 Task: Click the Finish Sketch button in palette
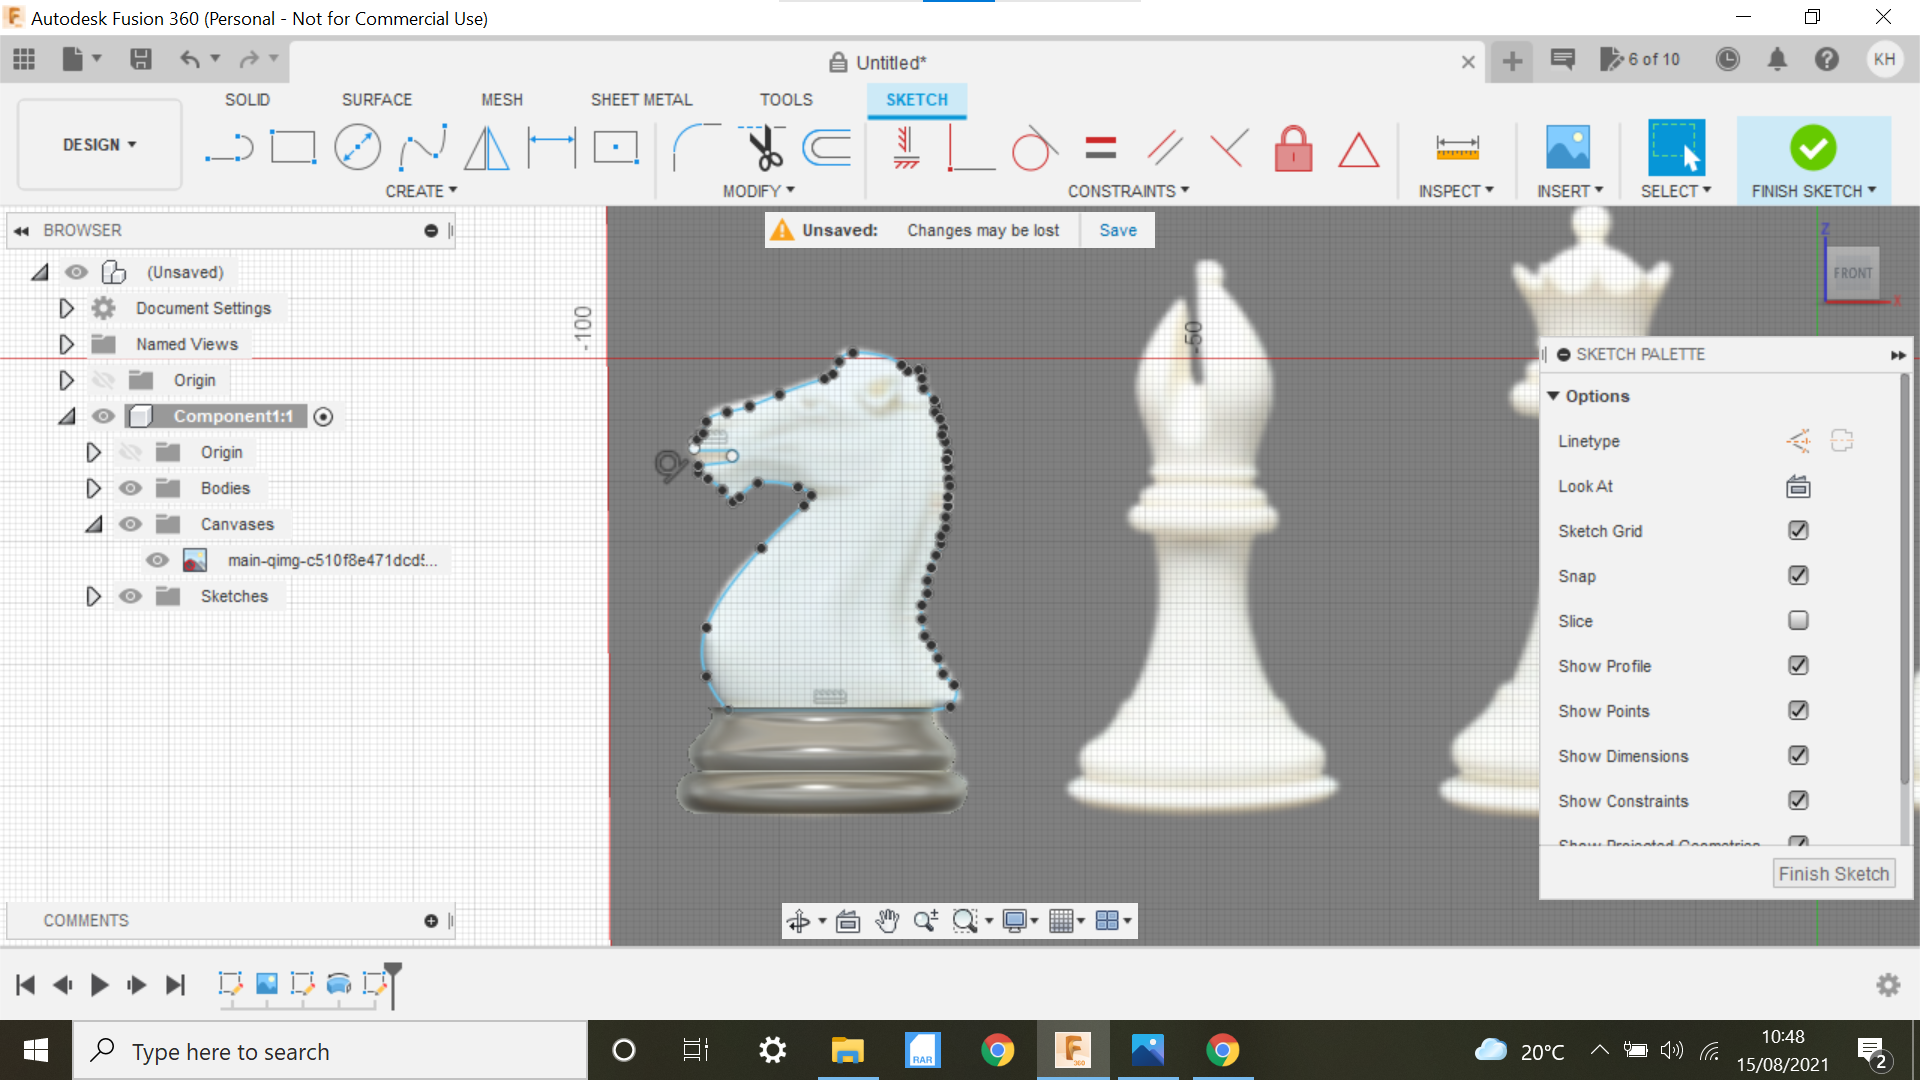click(1833, 873)
